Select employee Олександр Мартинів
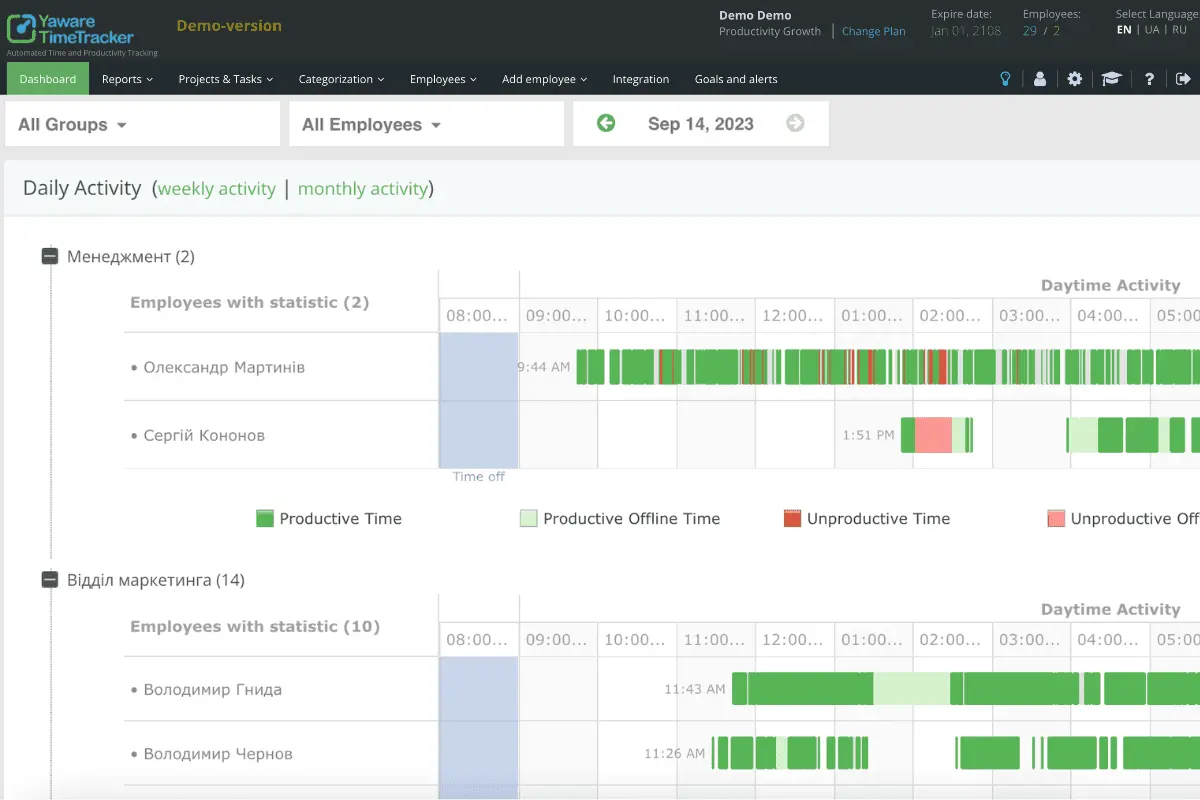The image size is (1200, 800). 224,367
